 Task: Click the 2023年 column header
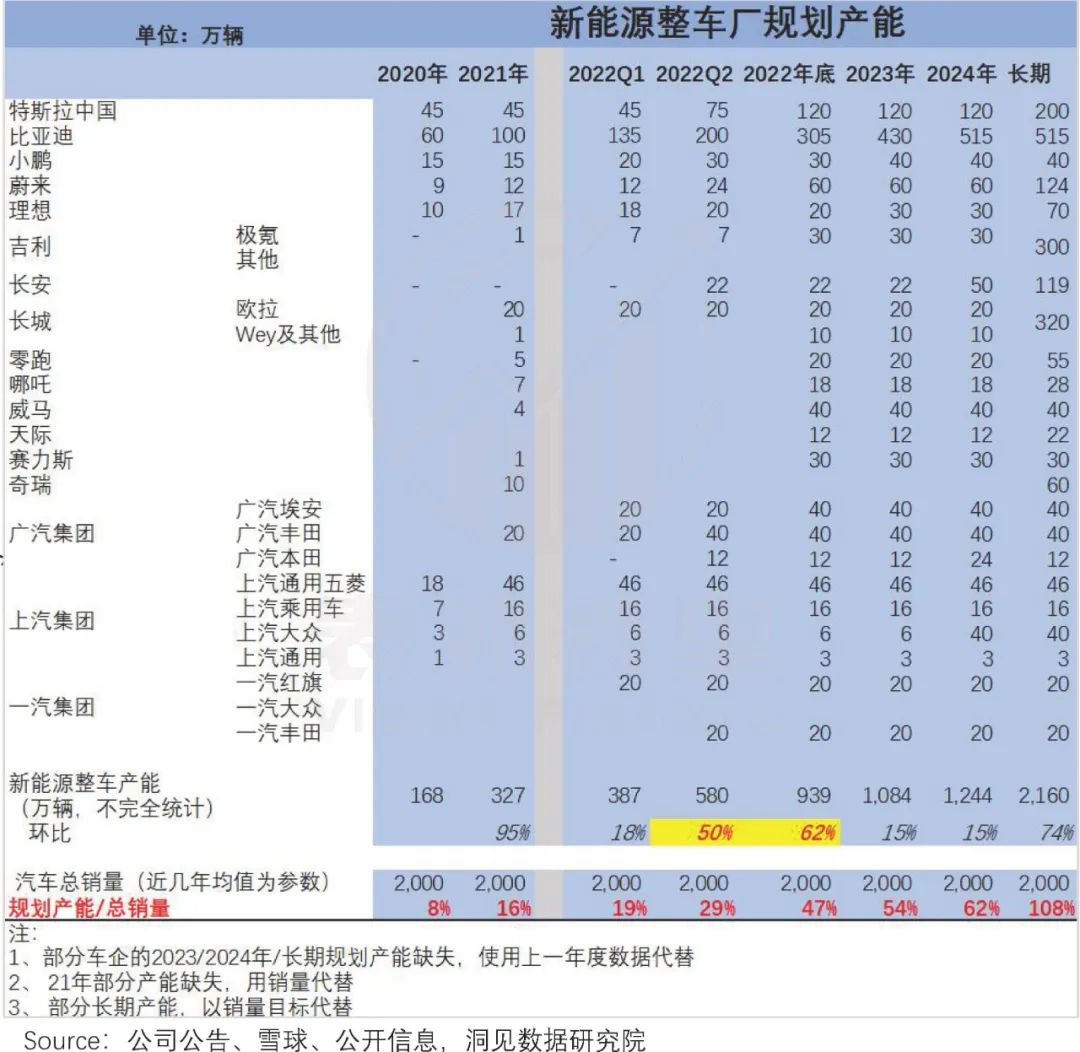pos(880,74)
